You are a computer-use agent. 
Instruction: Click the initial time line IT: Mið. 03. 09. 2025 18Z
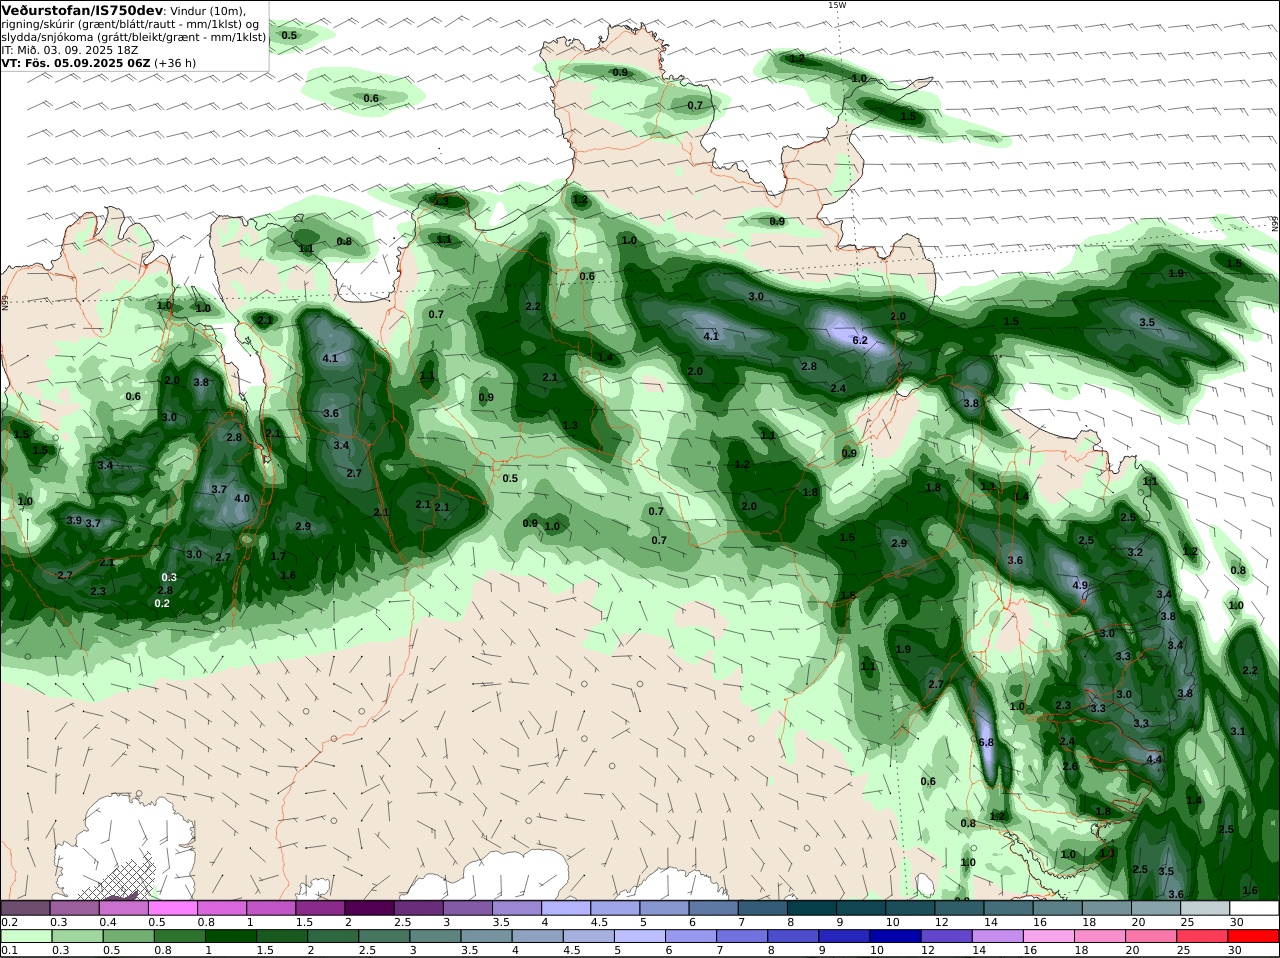pos(70,49)
